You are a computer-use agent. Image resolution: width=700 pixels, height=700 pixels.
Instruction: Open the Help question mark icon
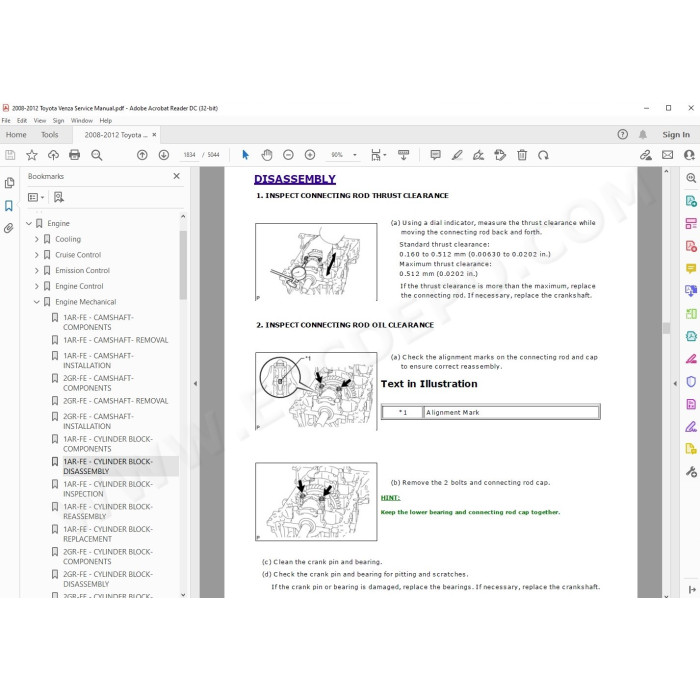622,134
